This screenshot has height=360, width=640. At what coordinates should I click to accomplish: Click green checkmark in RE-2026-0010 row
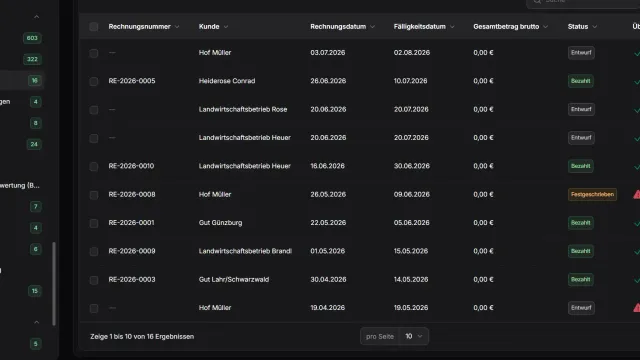click(637, 167)
